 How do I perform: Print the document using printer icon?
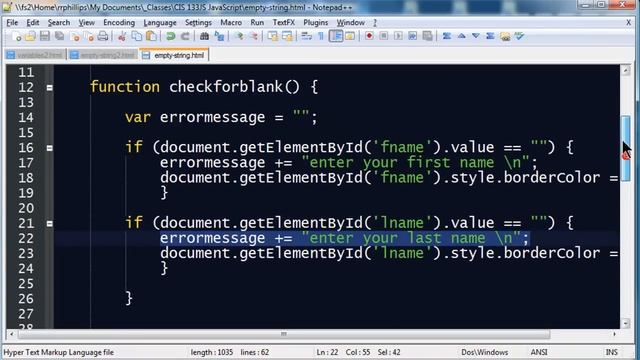pyautogui.click(x=103, y=36)
